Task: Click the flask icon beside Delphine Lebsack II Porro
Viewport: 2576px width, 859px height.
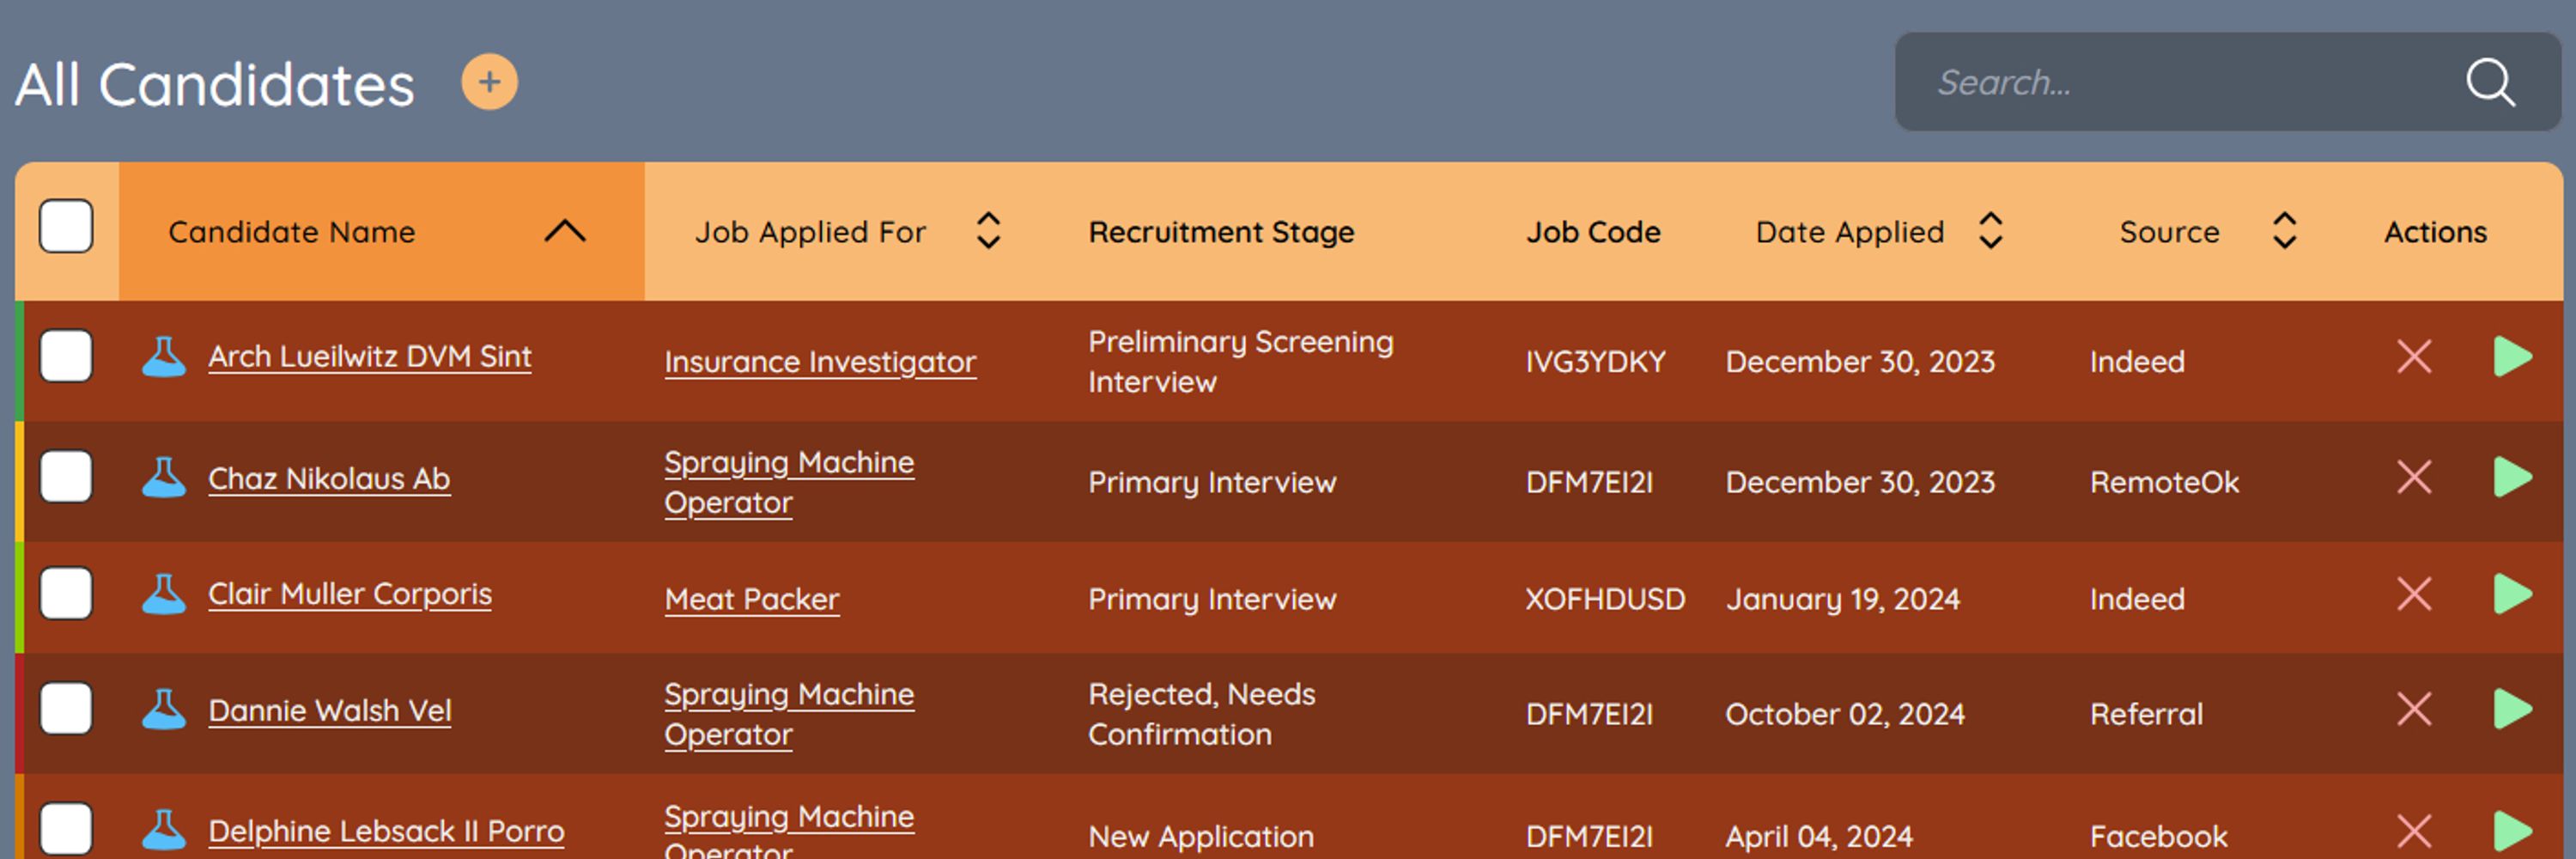Action: point(164,830)
